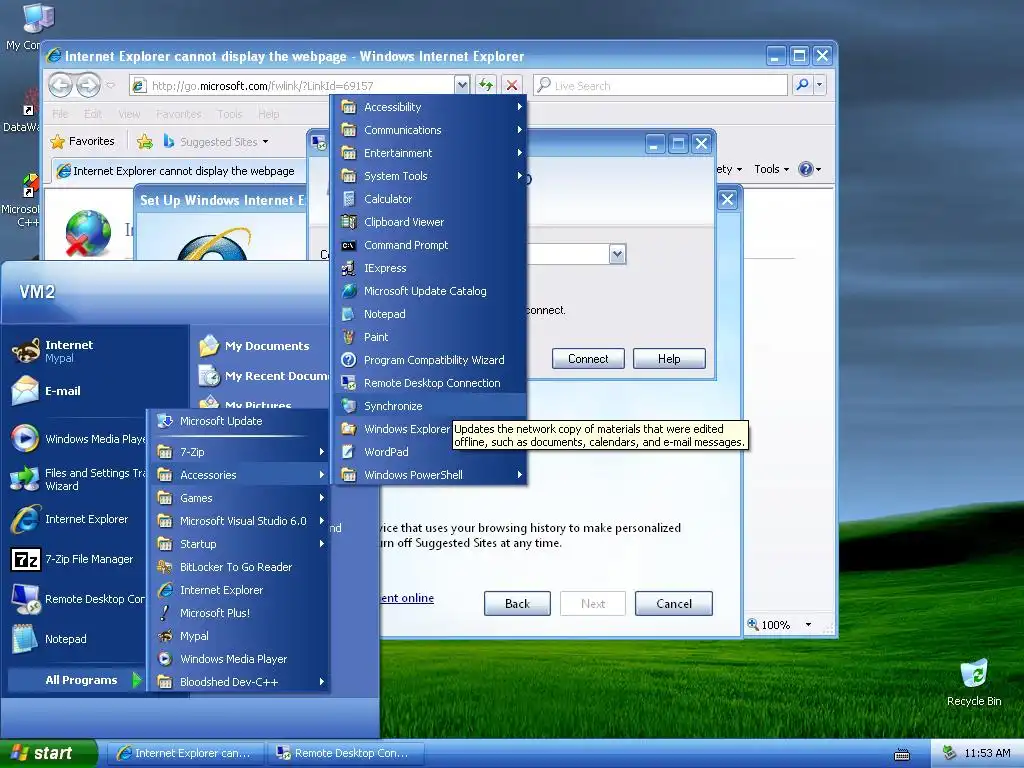Click Help in Remote Desktop dialog
Viewport: 1024px width, 768px height.
coord(669,359)
